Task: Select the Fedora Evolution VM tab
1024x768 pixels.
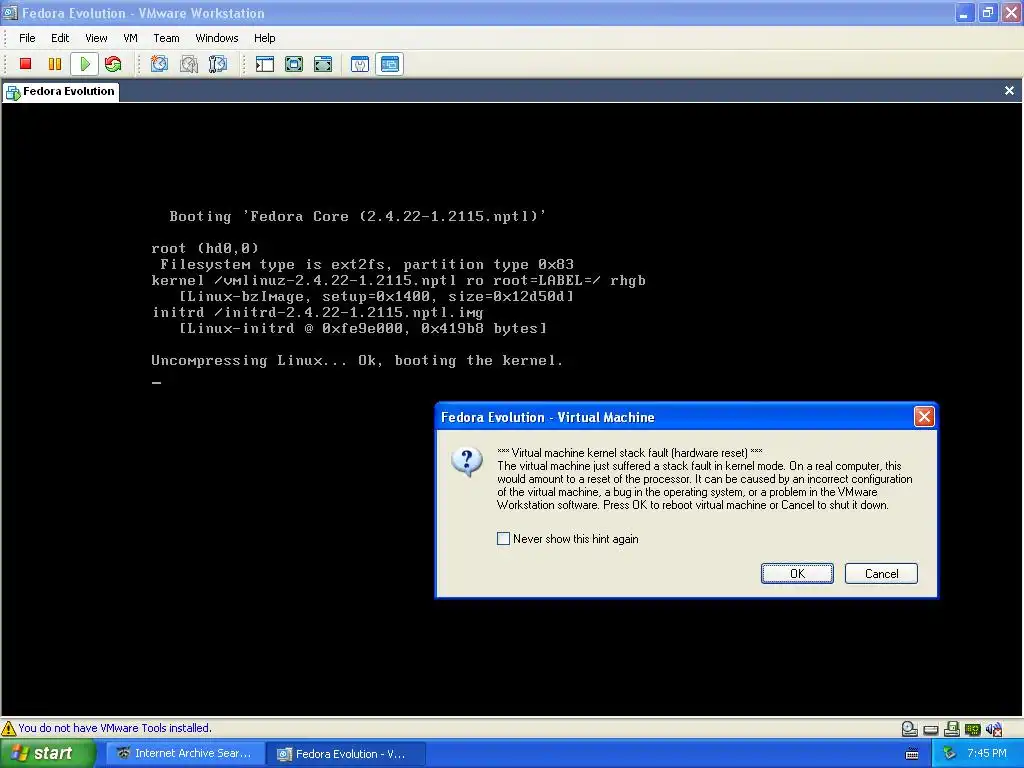Action: pyautogui.click(x=61, y=91)
